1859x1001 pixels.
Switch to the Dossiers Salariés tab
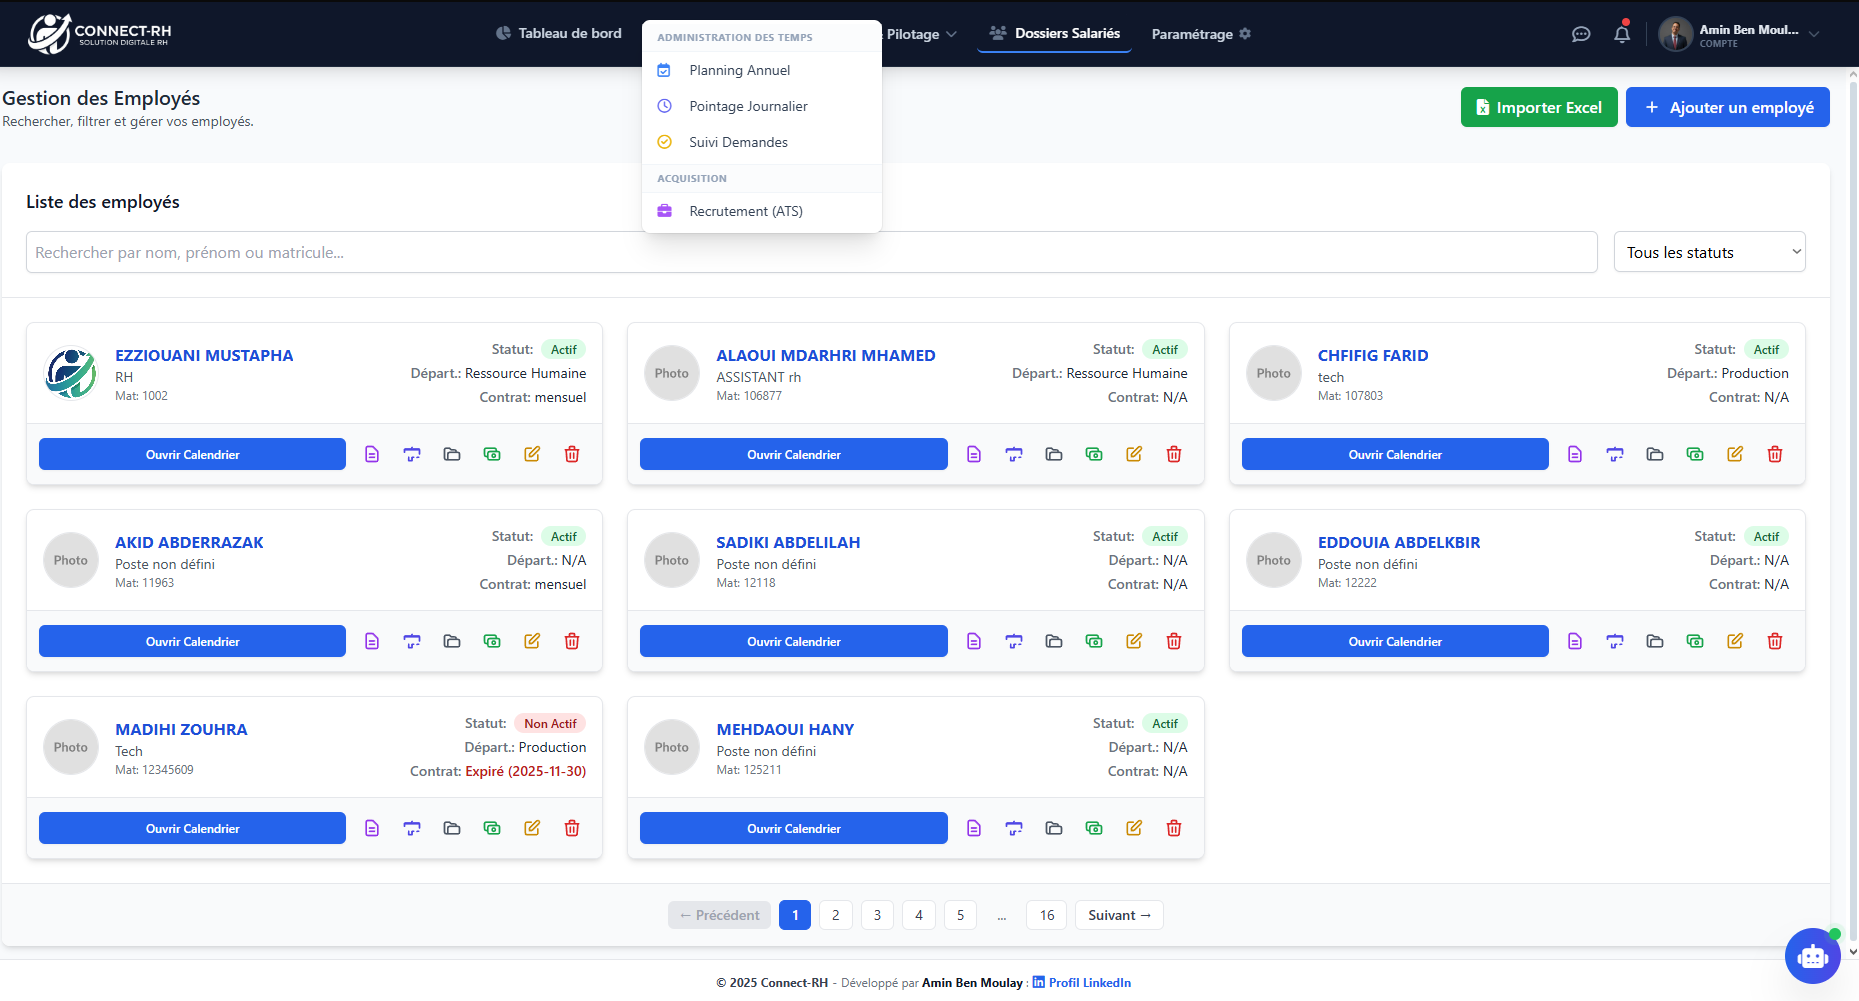click(1055, 34)
